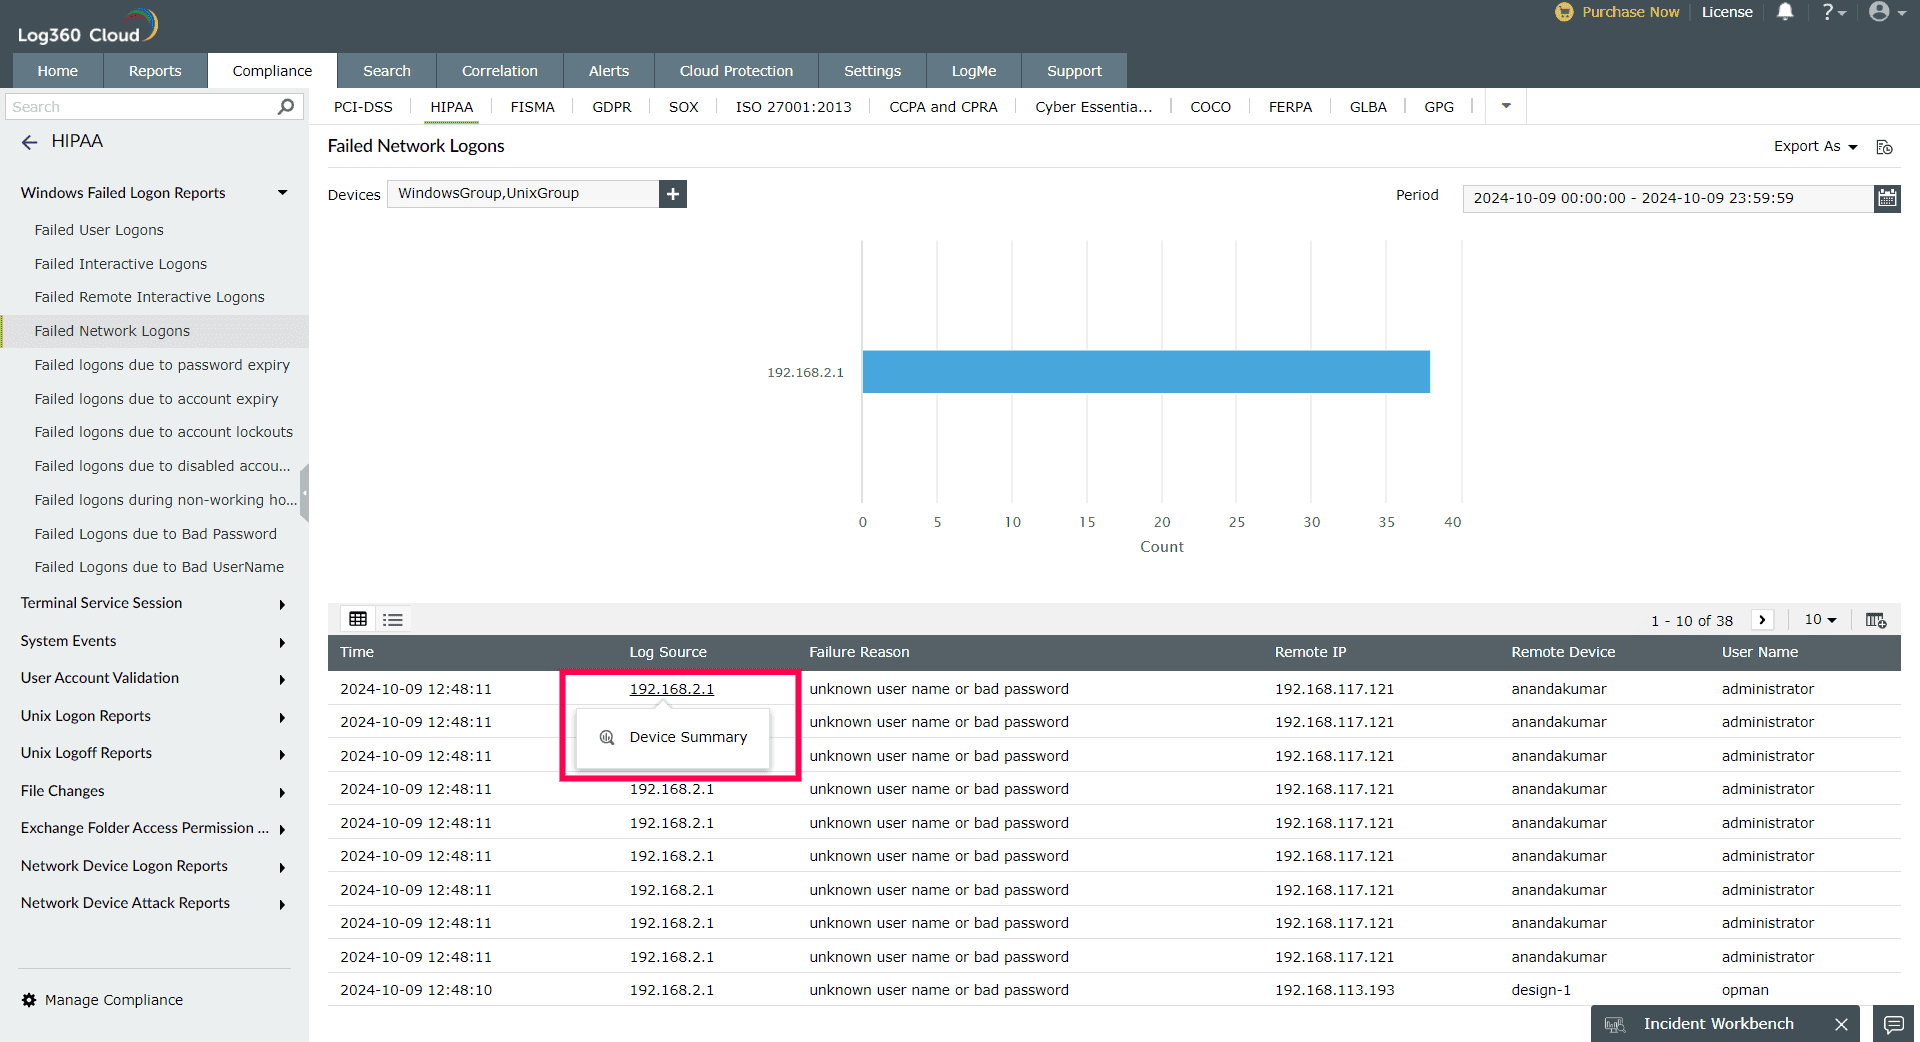Viewport: 1920px width, 1042px height.
Task: Open the Alerts tab
Action: [609, 71]
